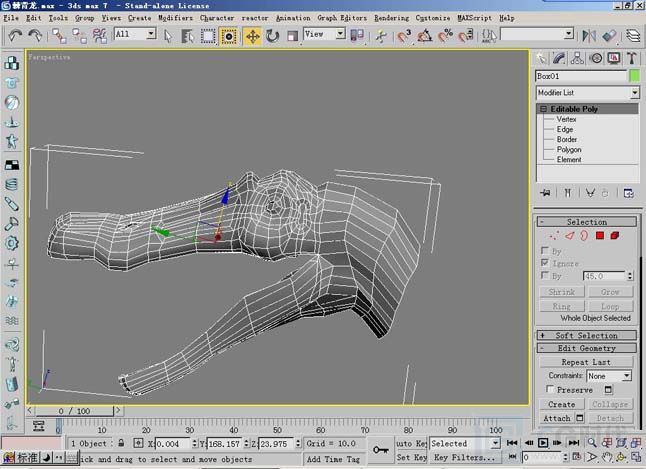Viewport: 646px width, 469px height.
Task: Collapse the Edit Geometry rollout header
Action: (587, 348)
